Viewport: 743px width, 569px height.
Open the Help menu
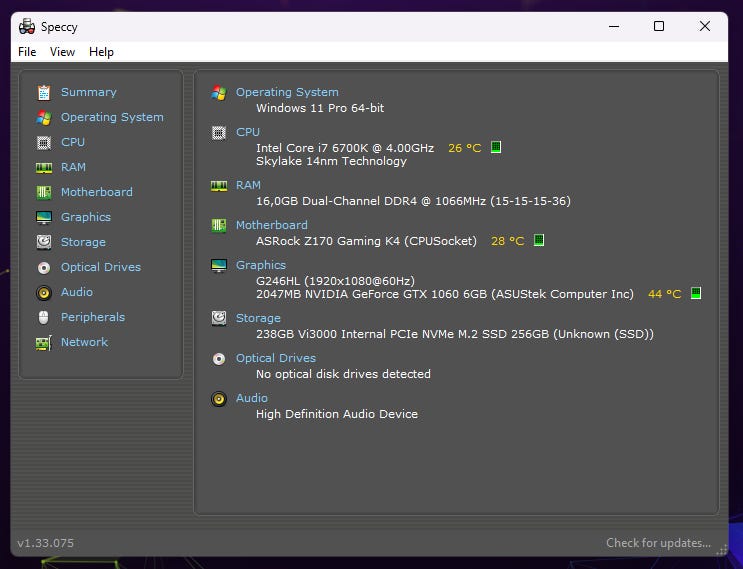(101, 52)
